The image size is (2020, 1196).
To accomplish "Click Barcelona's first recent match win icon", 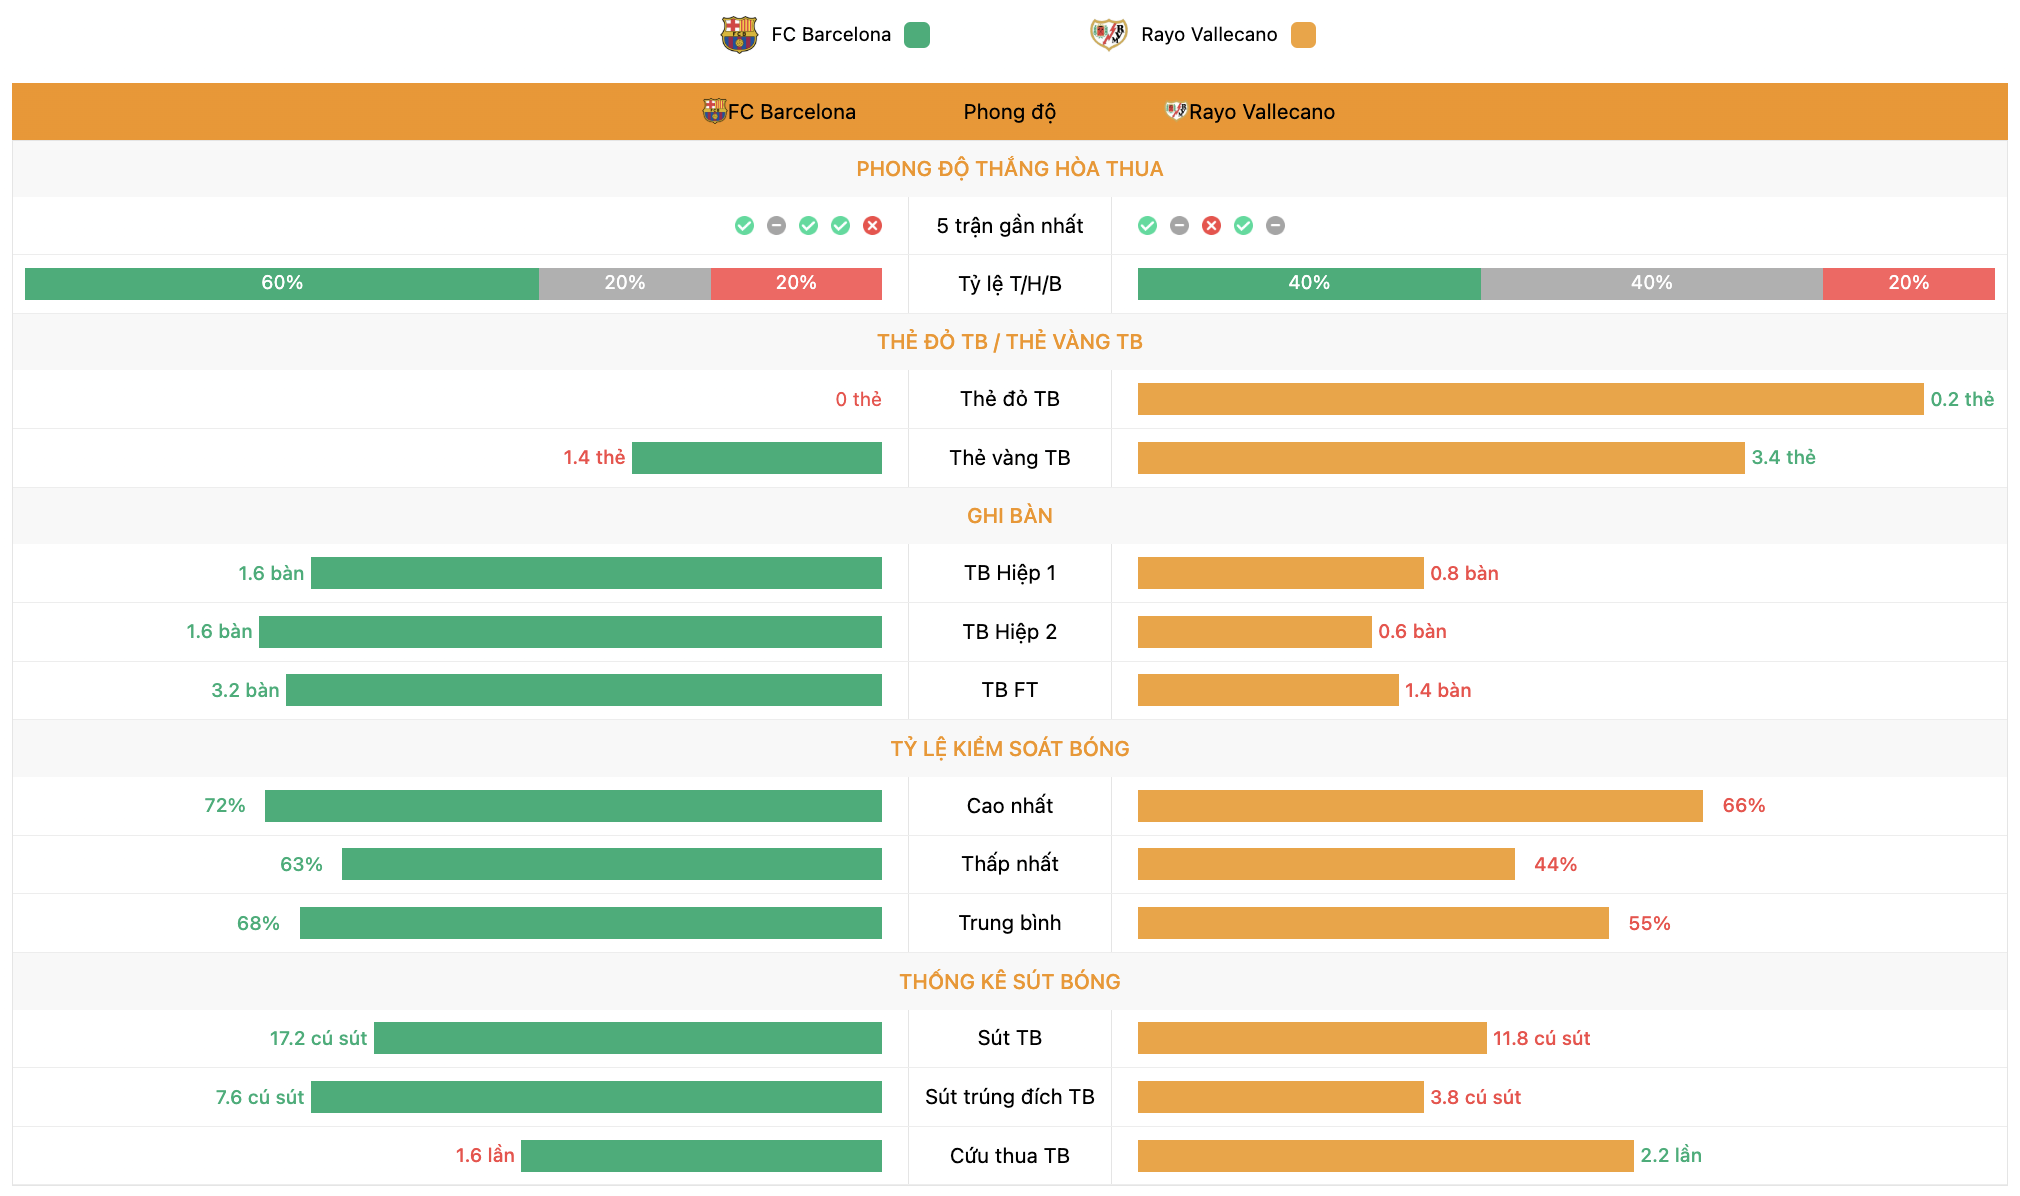I will coord(745,226).
